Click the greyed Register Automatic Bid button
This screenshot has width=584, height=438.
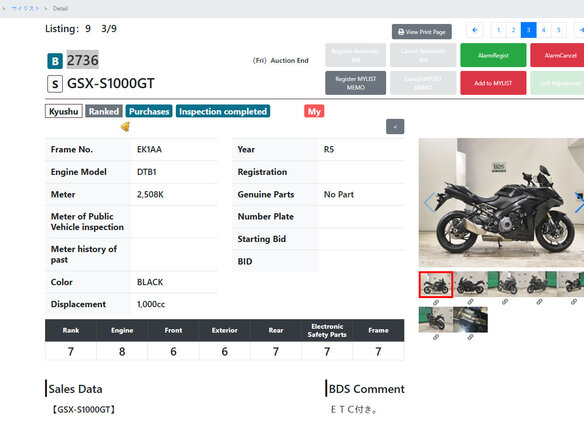click(355, 55)
